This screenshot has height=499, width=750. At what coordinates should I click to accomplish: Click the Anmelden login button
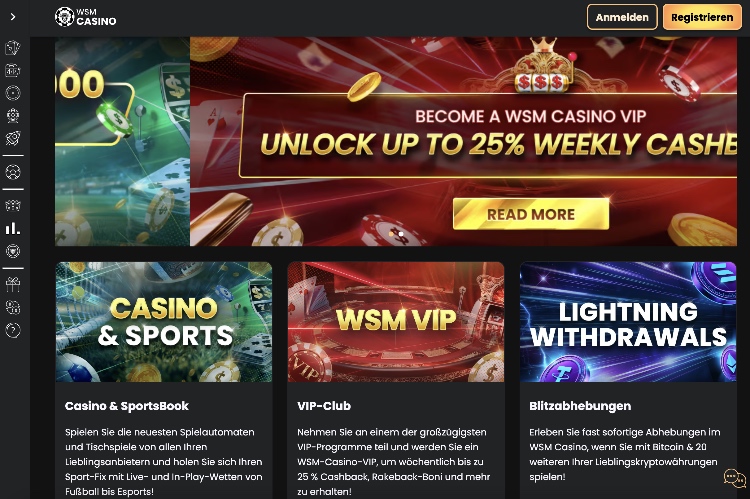pyautogui.click(x=622, y=17)
